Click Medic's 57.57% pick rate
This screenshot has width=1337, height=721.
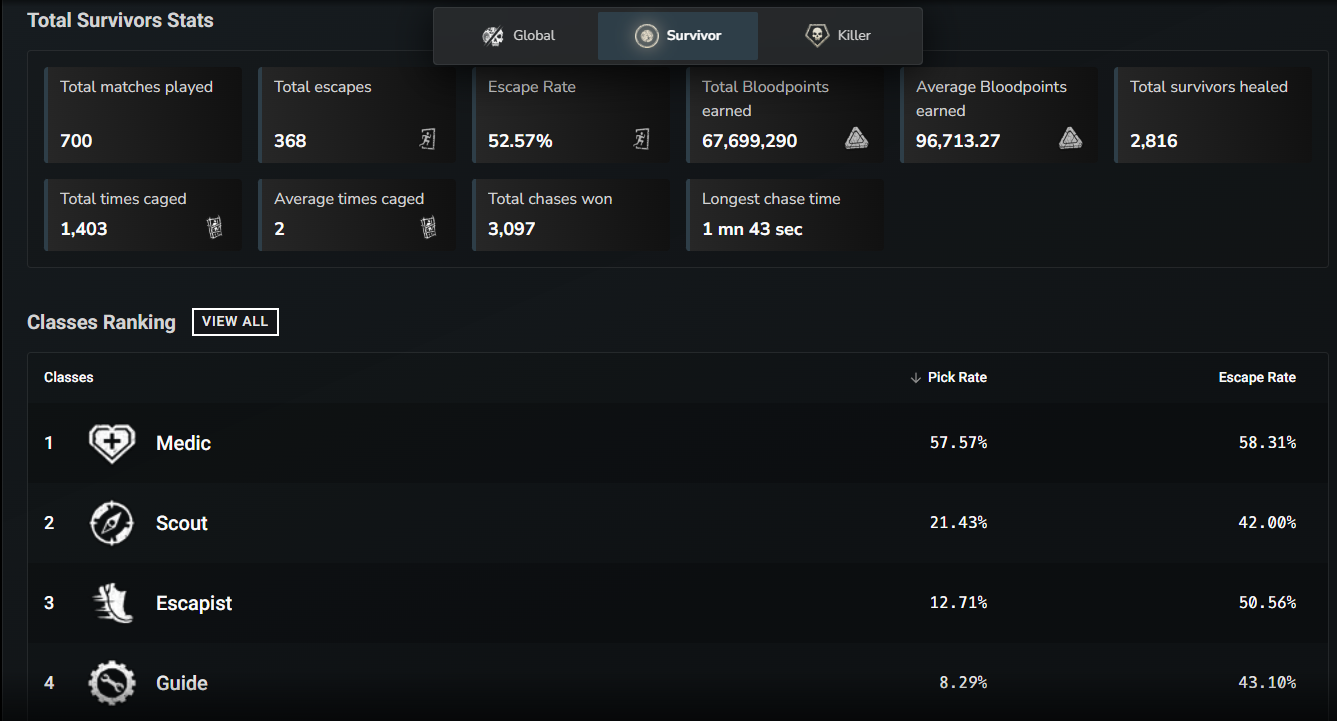pos(958,443)
